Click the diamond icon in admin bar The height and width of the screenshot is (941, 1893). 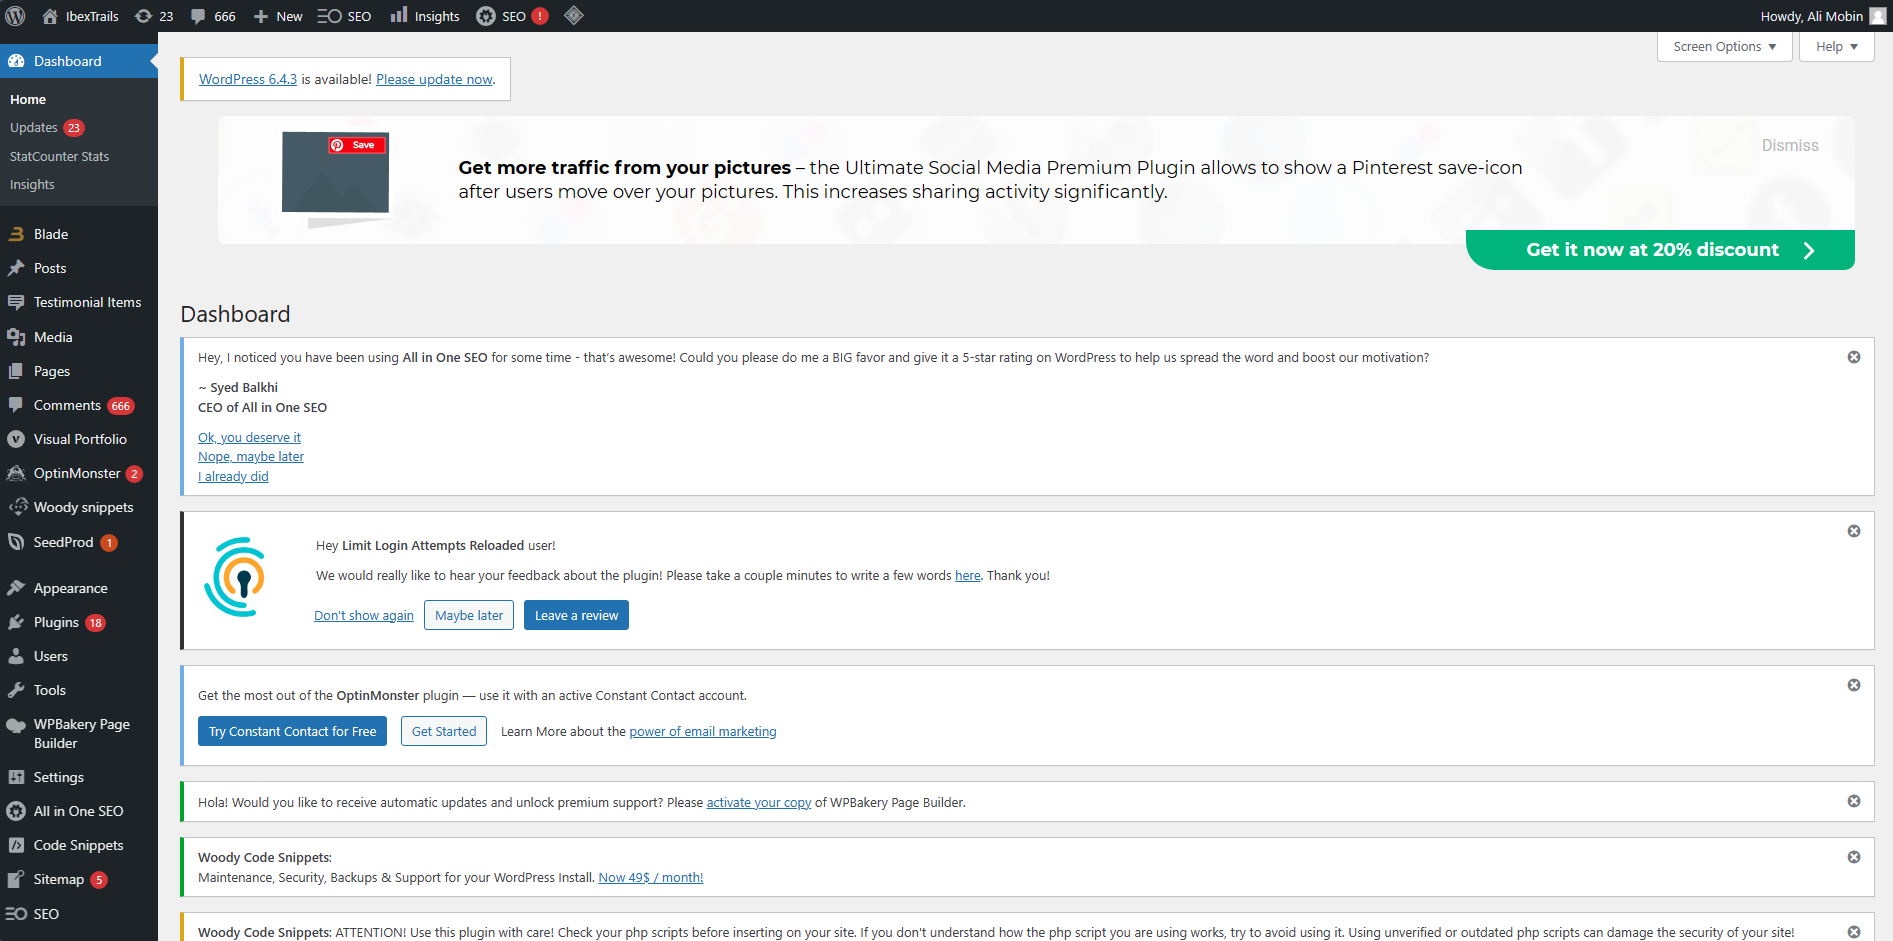[574, 16]
